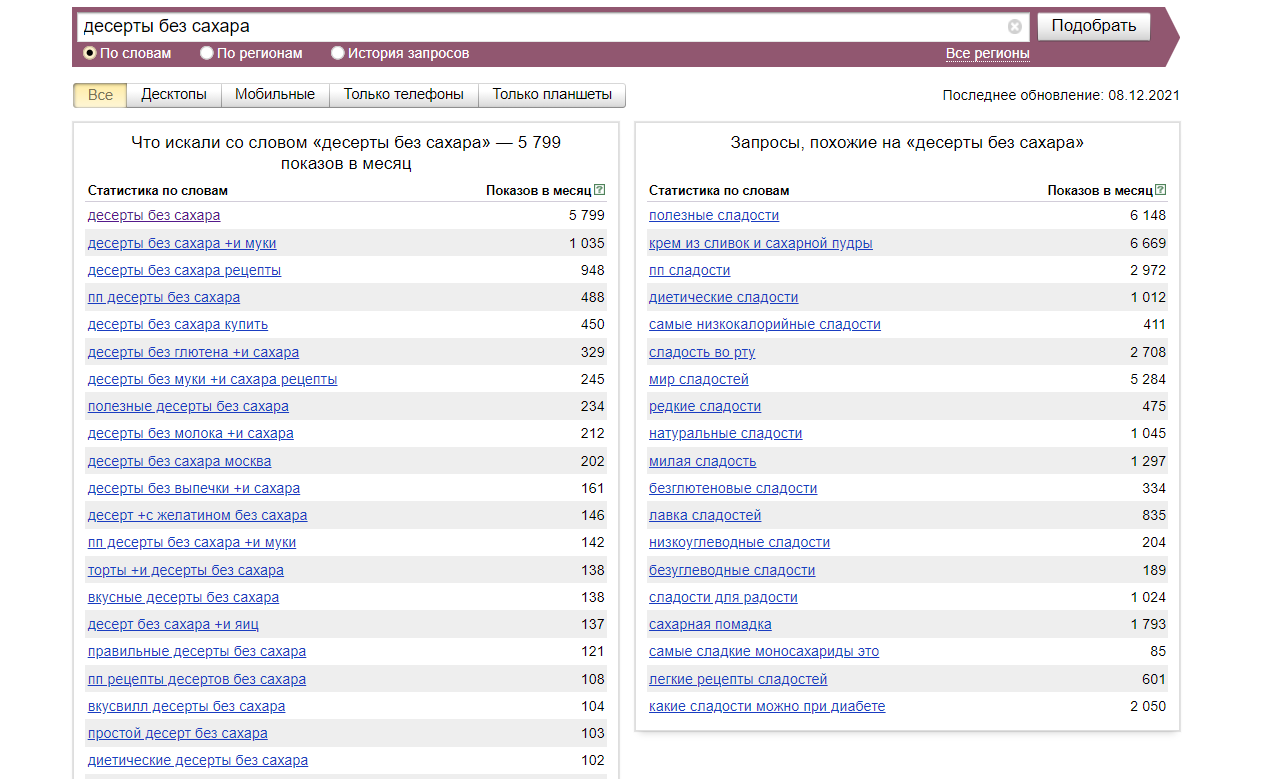This screenshot has height=779, width=1268.
Task: Open 'десерты без сахара москва' link
Action: pyautogui.click(x=179, y=461)
